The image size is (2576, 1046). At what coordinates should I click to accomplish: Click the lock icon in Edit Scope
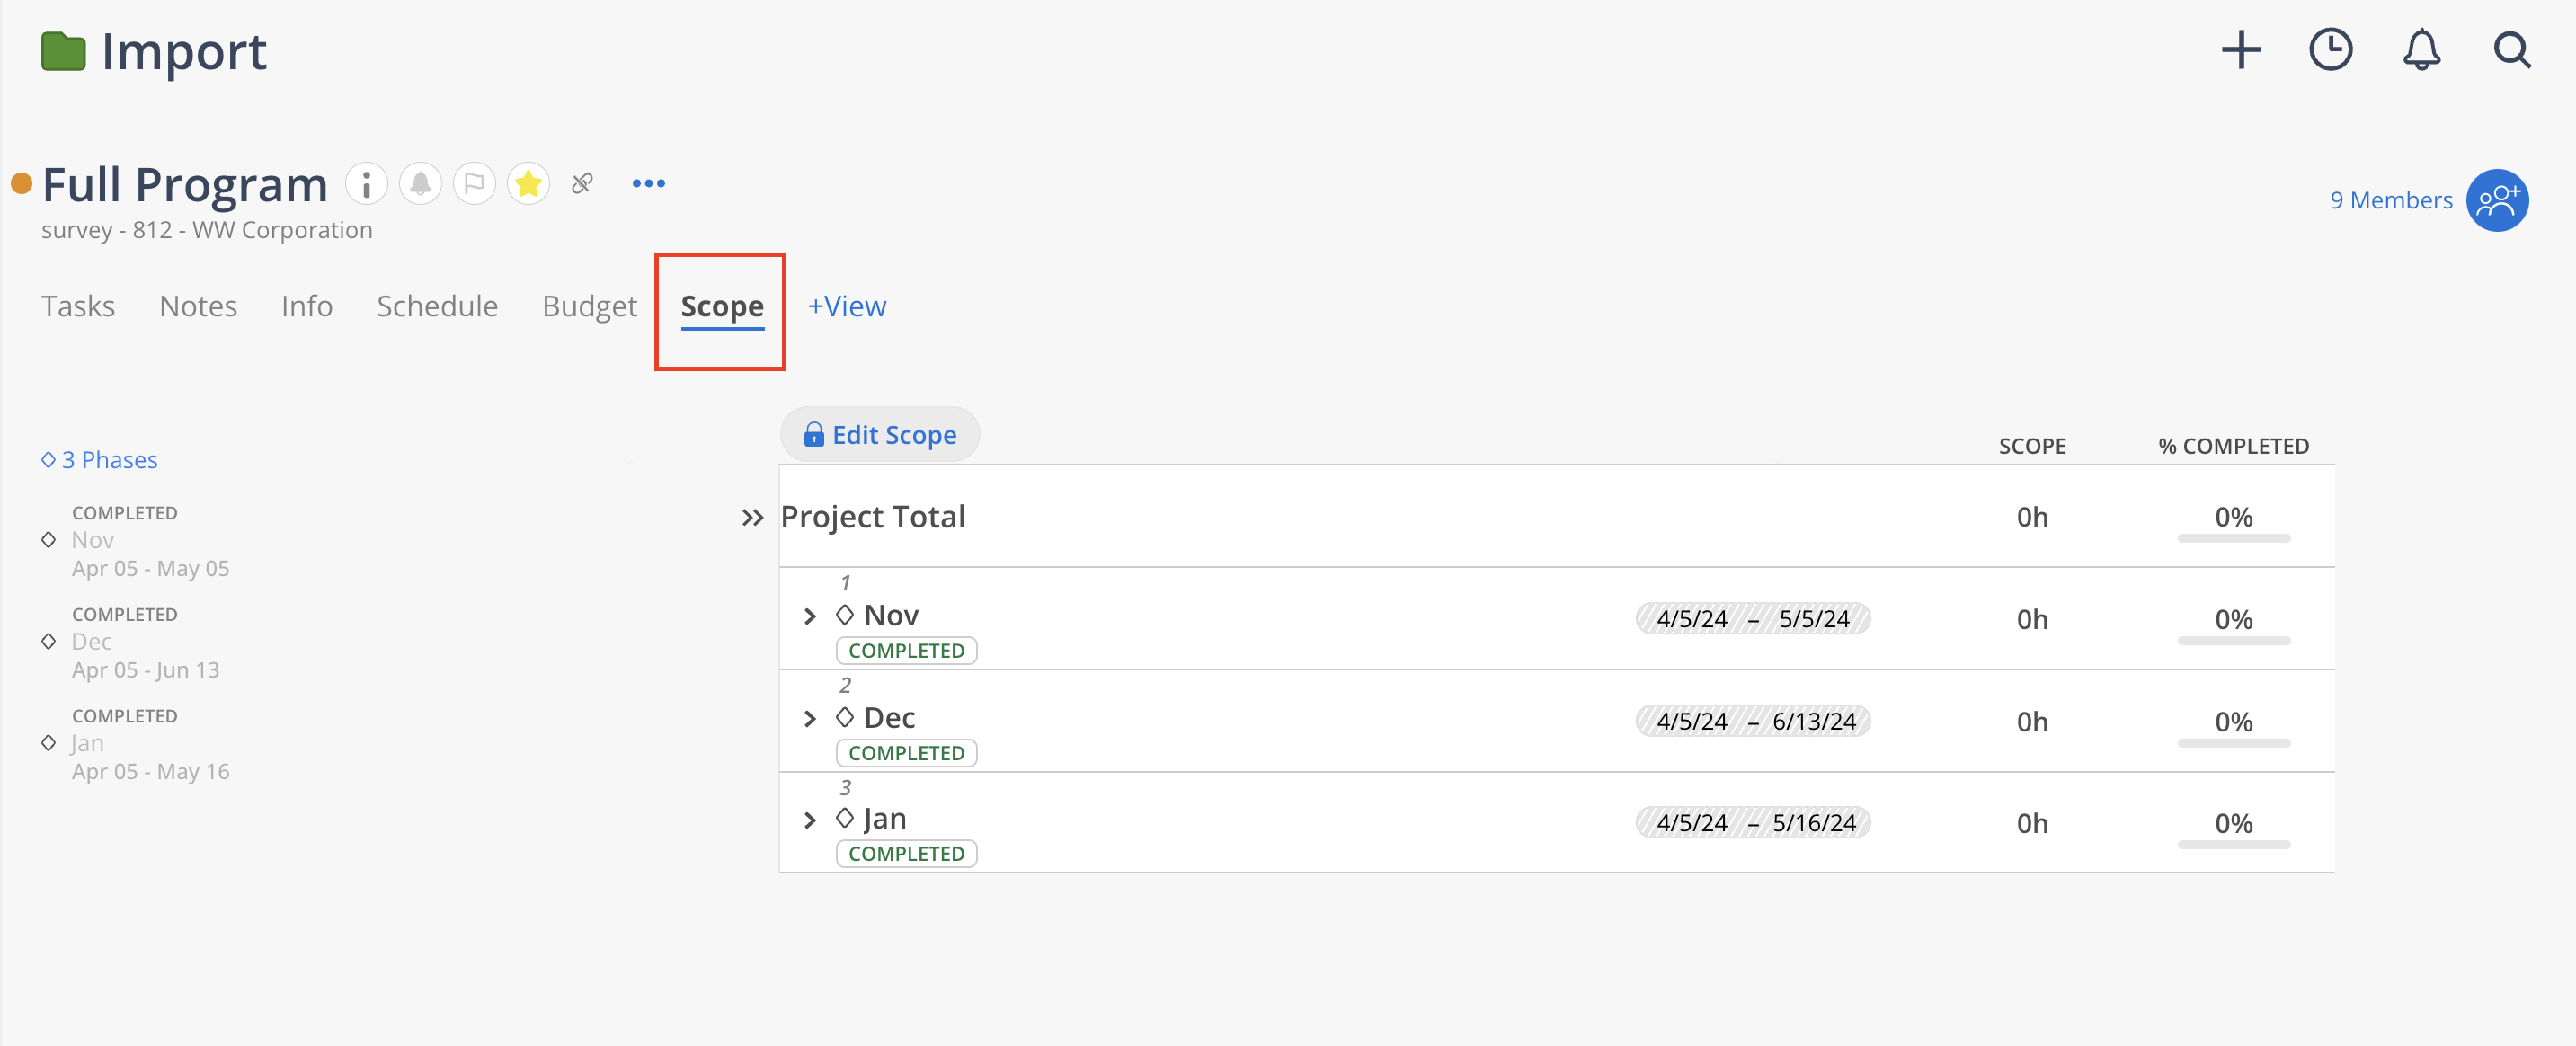(x=814, y=434)
